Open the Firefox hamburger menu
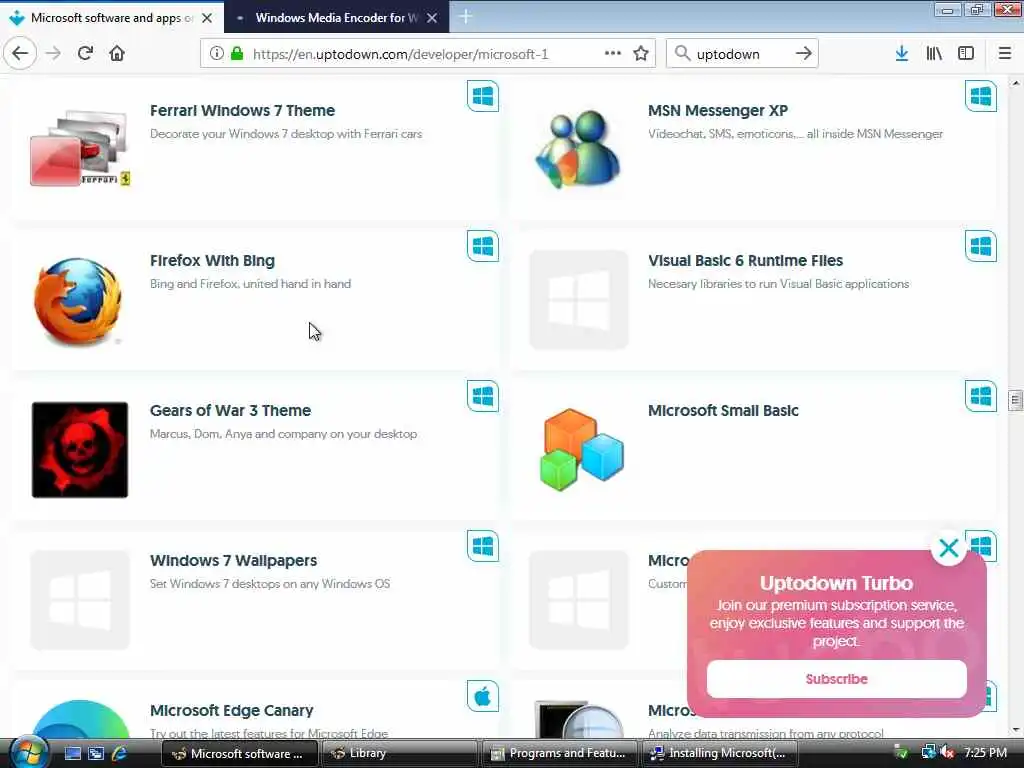Image resolution: width=1024 pixels, height=768 pixels. [1005, 54]
